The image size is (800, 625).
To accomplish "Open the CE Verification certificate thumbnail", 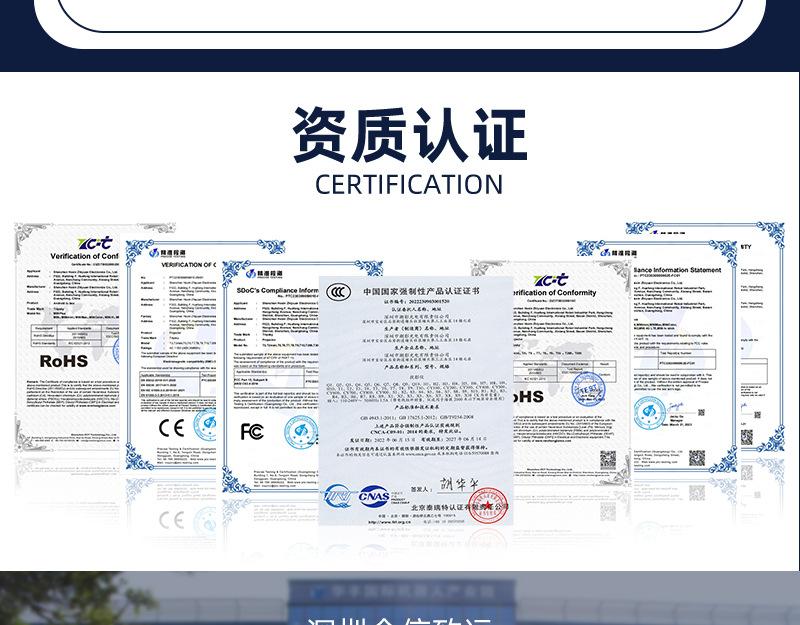I will 173,354.
